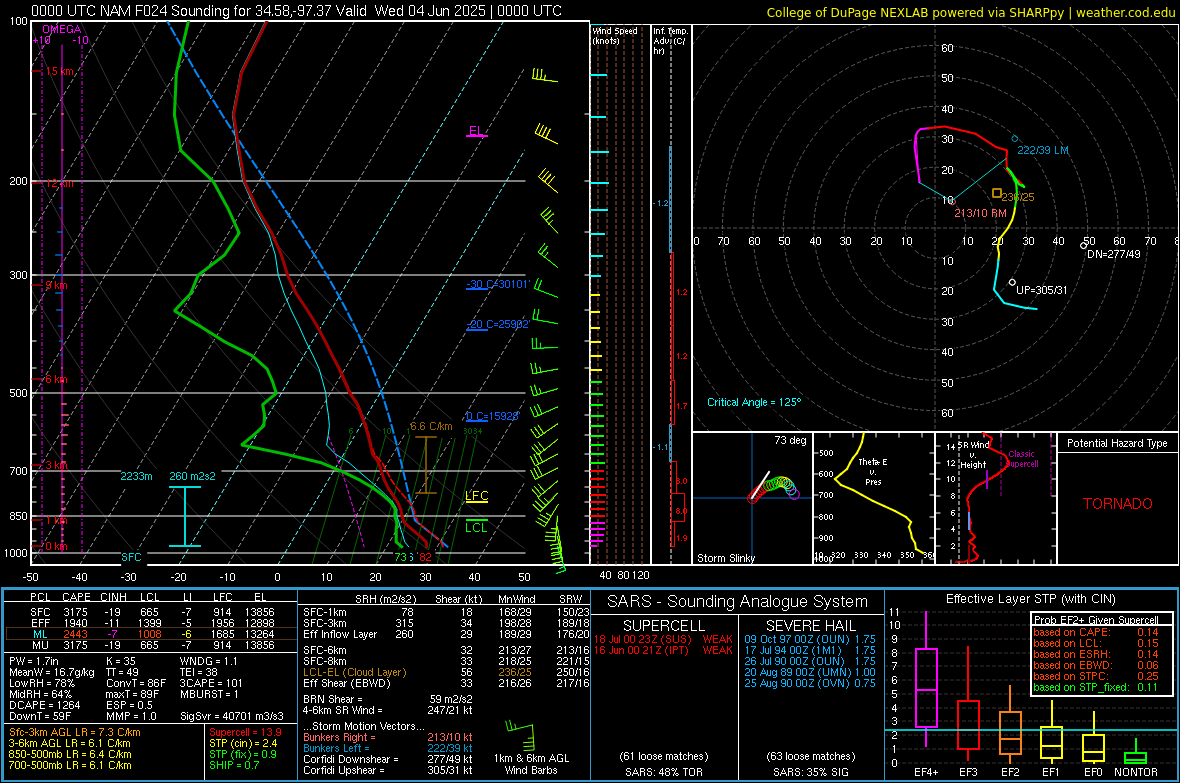1180x783 pixels.
Task: Click the magenta EF4+ box plot
Action: click(926, 688)
